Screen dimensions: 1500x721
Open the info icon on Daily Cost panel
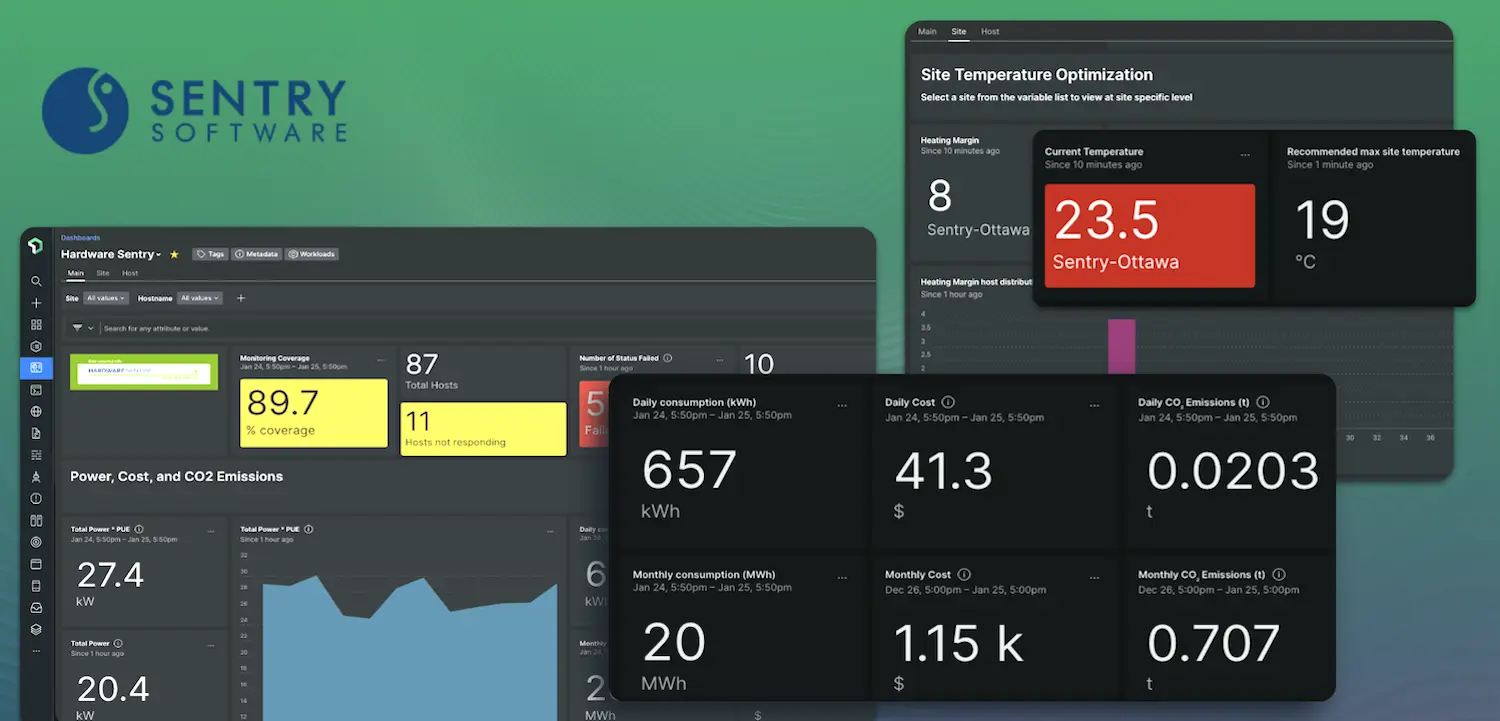point(948,402)
